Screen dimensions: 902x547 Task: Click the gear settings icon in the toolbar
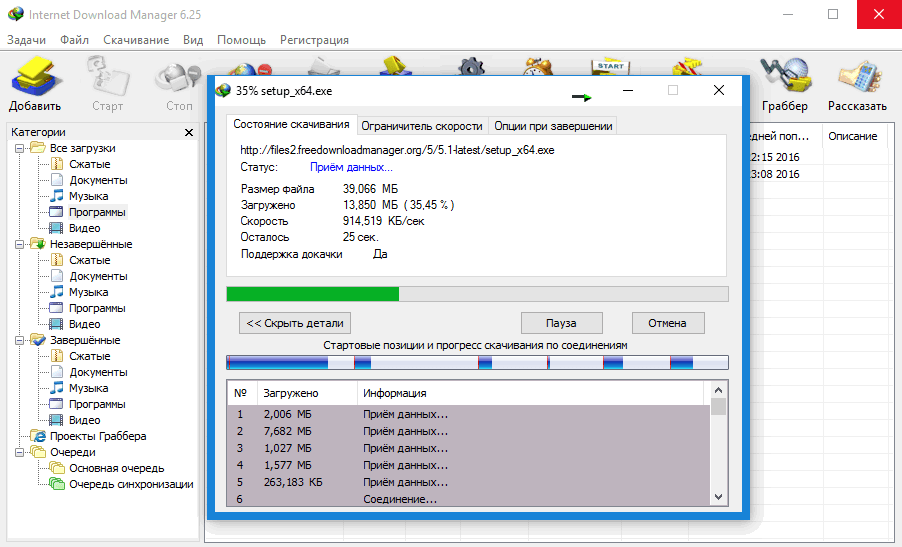click(471, 66)
